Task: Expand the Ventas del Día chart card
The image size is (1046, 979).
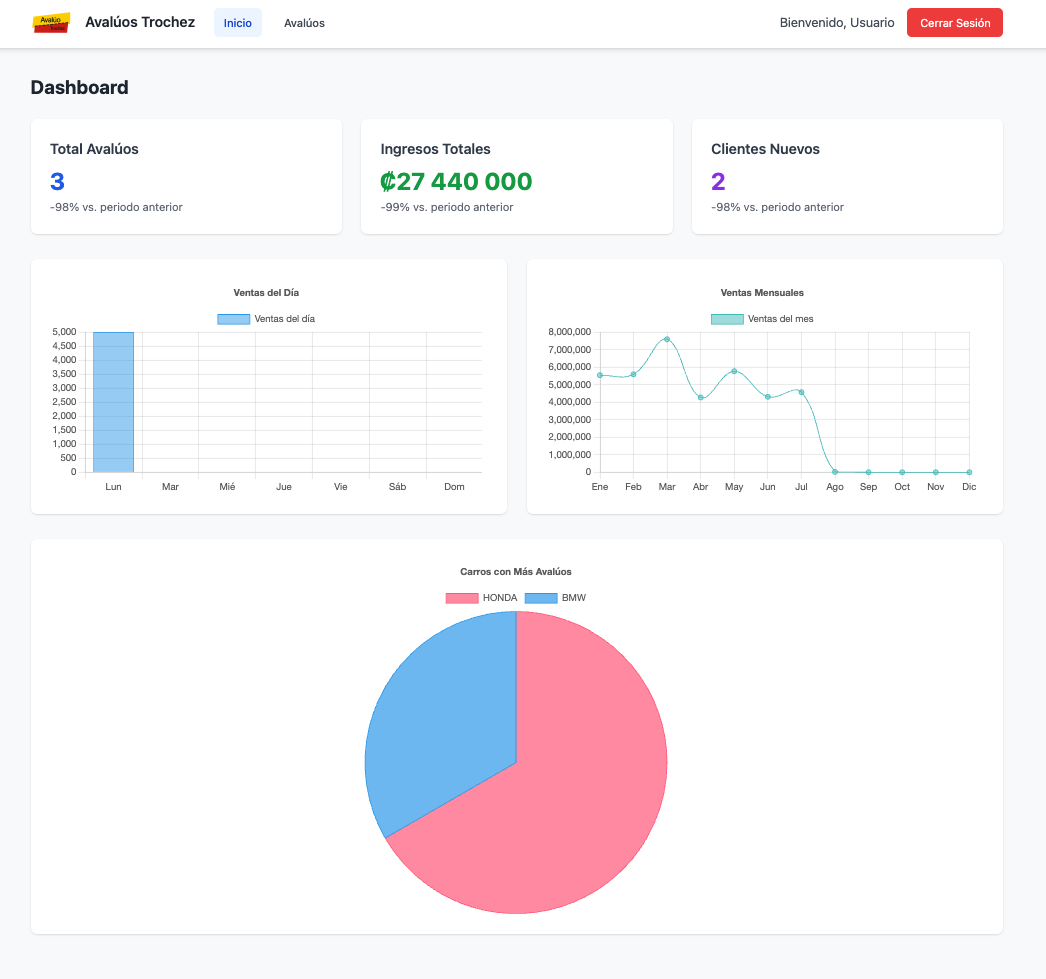Action: (268, 387)
